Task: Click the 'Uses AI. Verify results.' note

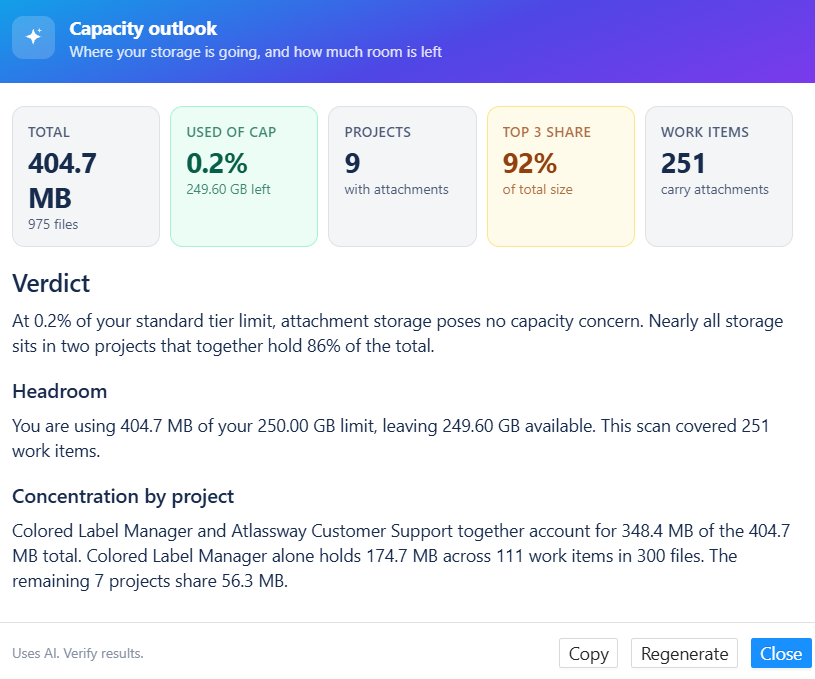Action: pos(78,654)
